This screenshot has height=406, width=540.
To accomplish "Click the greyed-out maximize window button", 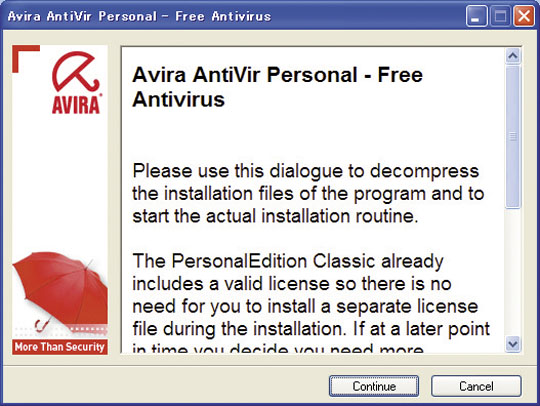I will [500, 16].
